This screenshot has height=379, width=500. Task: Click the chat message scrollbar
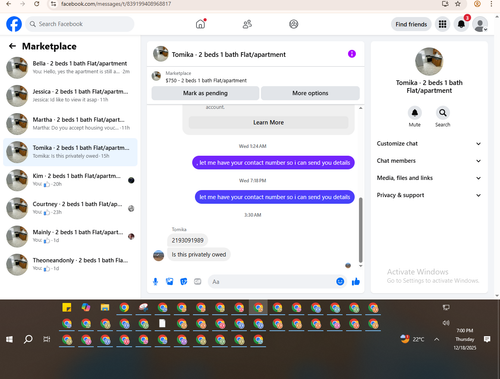pyautogui.click(x=360, y=230)
